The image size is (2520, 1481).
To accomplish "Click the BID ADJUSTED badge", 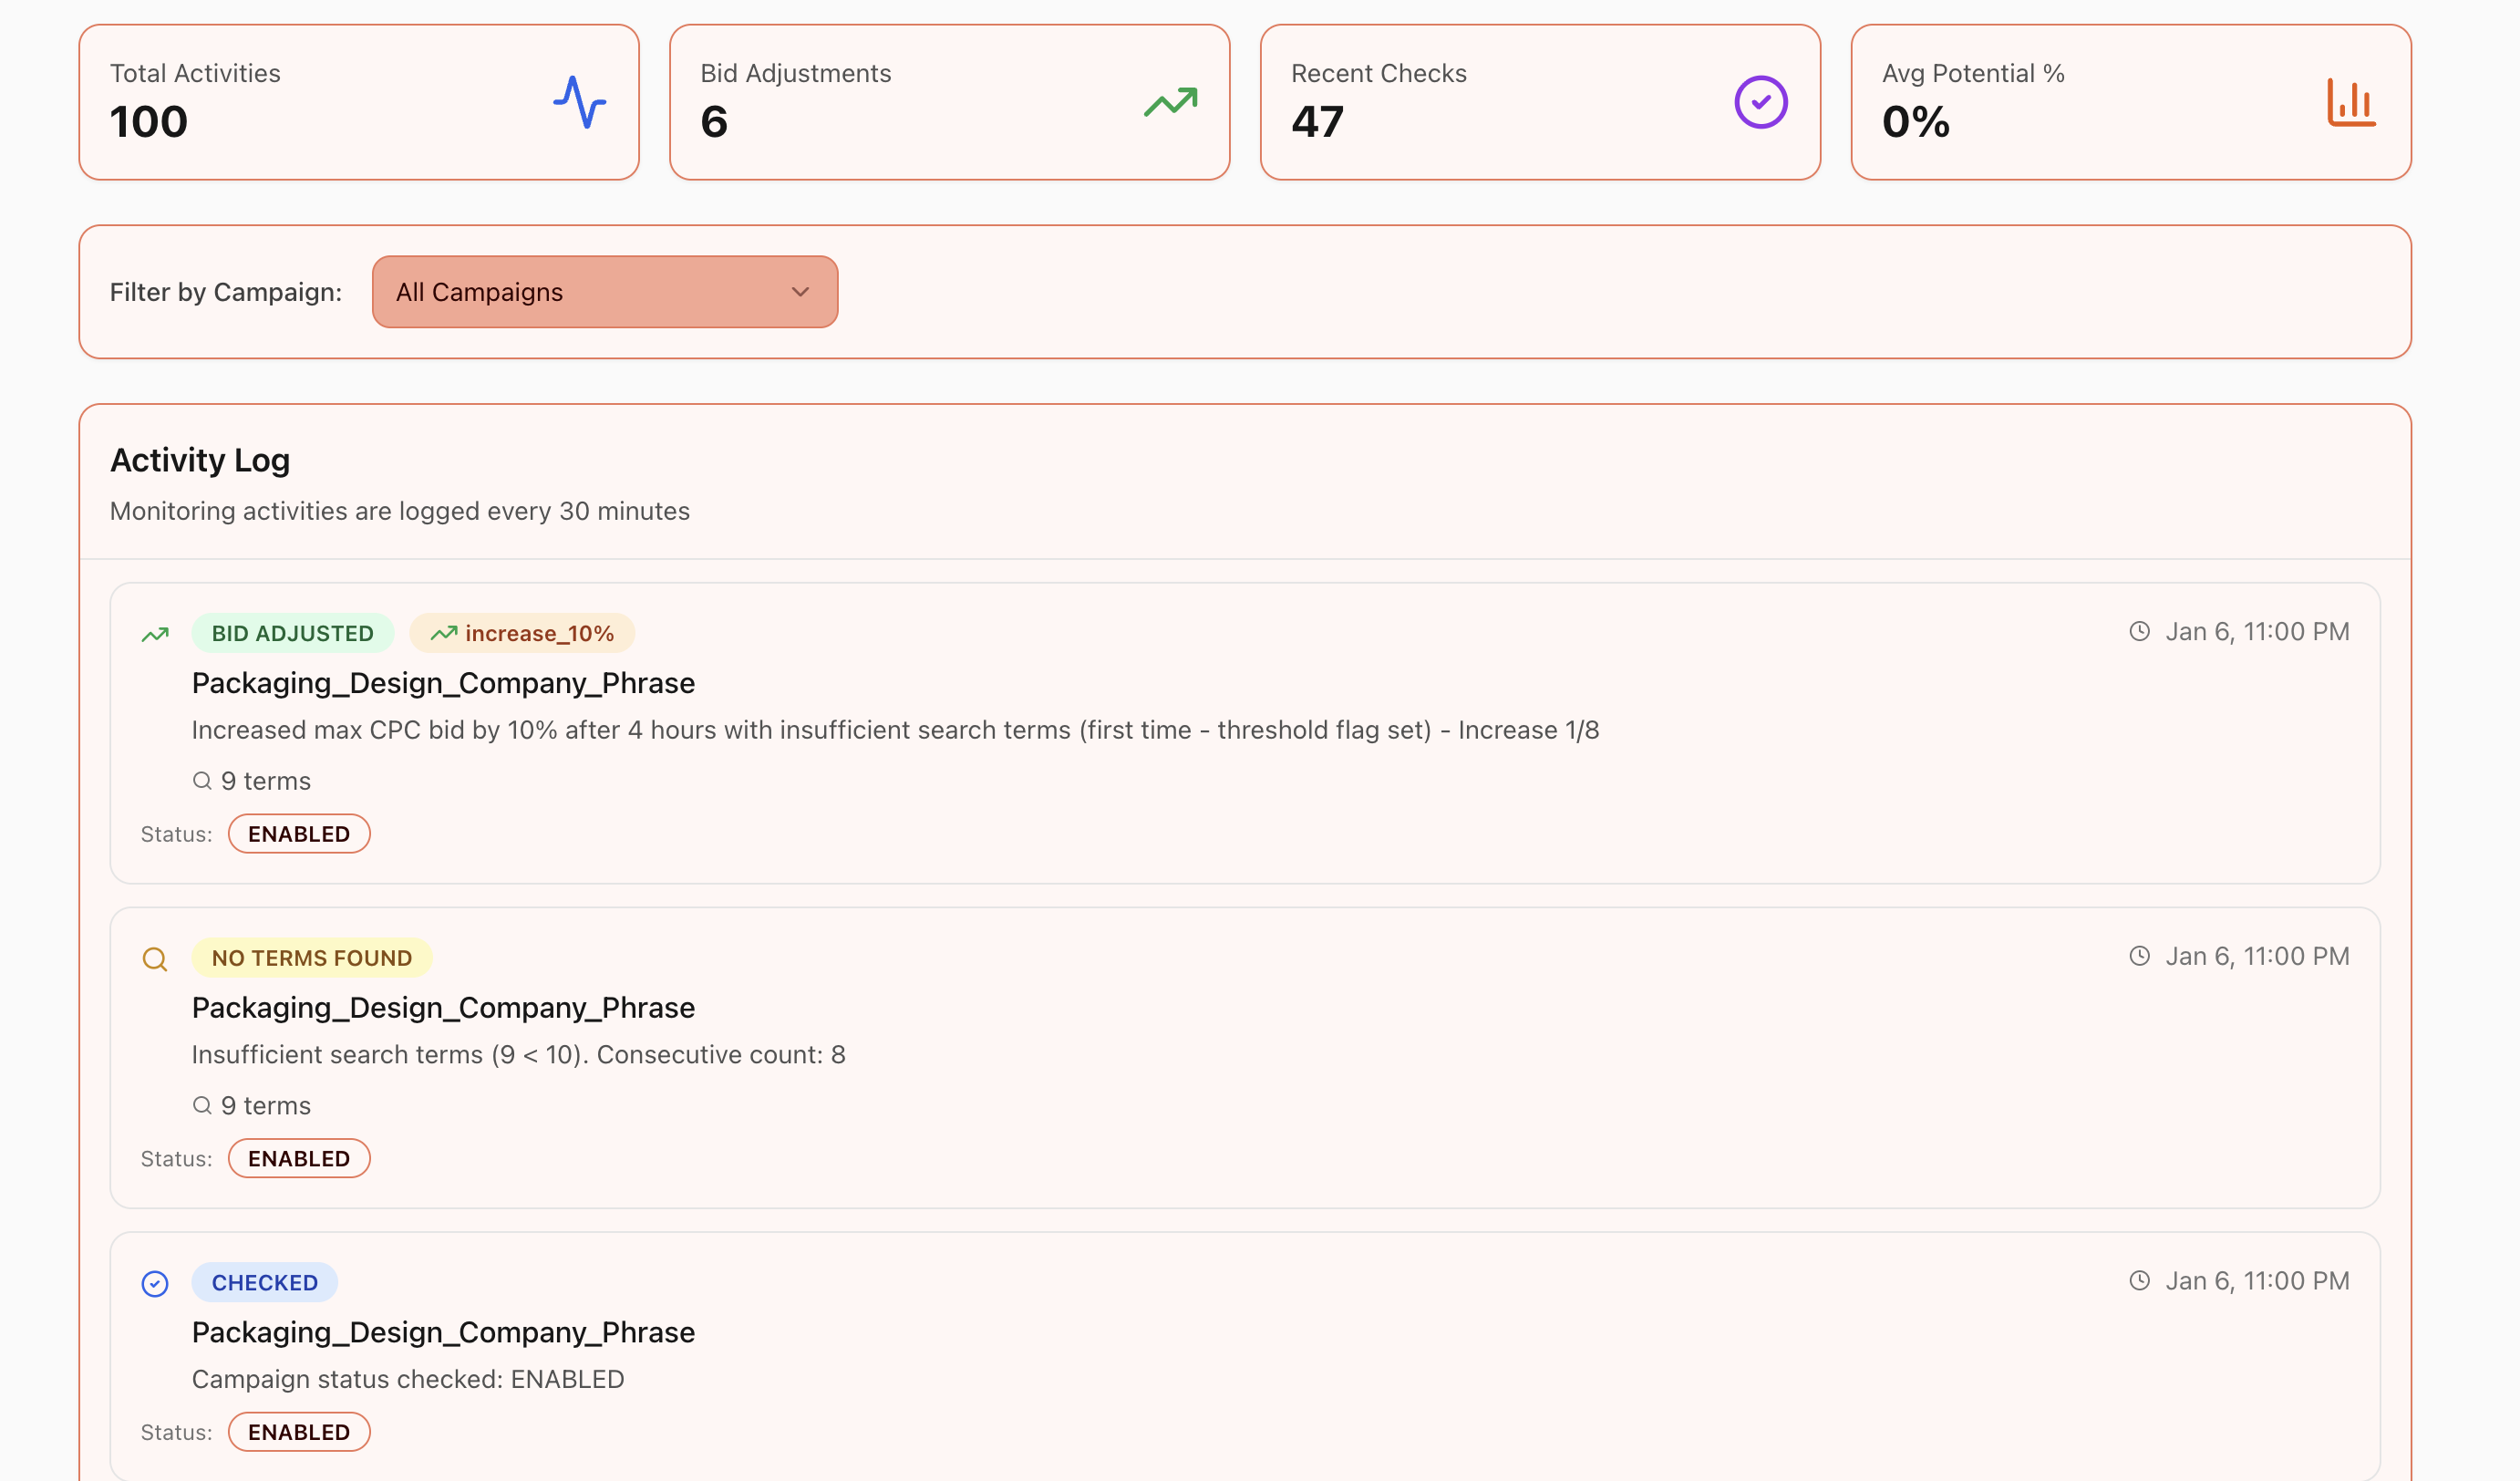I will (292, 633).
